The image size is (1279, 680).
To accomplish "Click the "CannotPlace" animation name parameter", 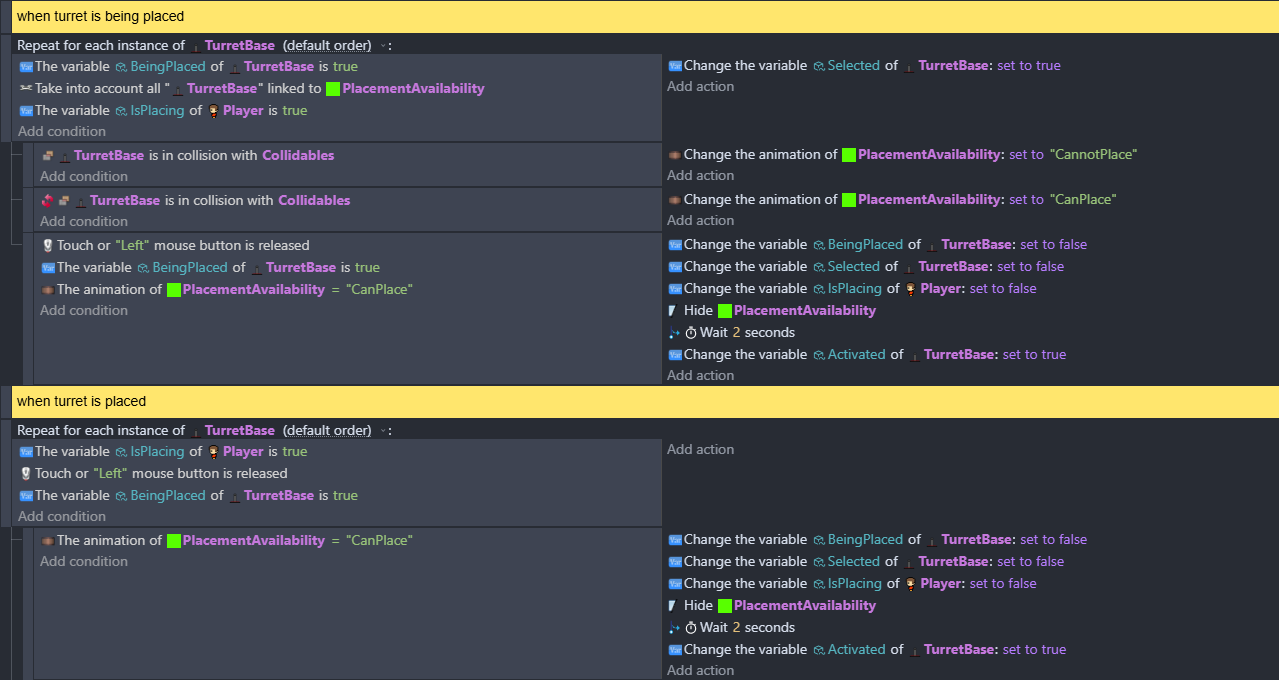I will pyautogui.click(x=1093, y=154).
